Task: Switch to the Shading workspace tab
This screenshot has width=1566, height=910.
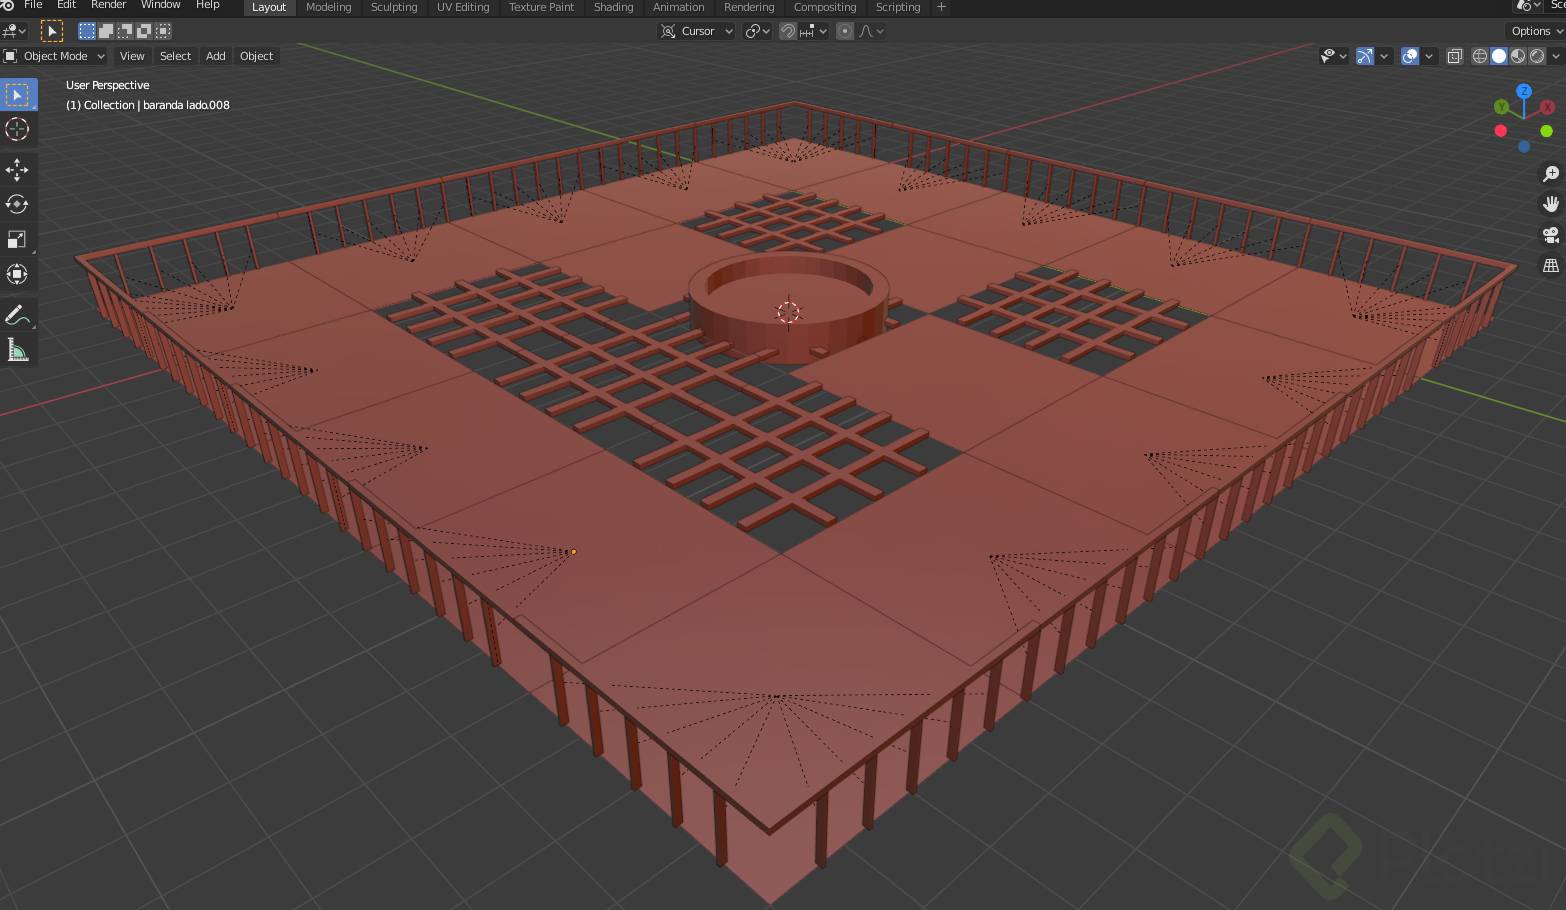Action: (x=613, y=7)
